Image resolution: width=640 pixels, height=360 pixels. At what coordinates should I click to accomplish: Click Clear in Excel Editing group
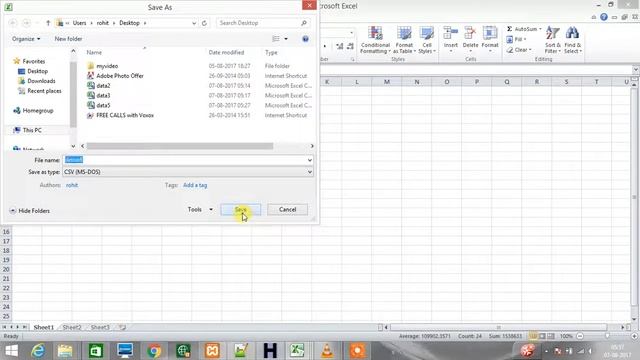519,50
